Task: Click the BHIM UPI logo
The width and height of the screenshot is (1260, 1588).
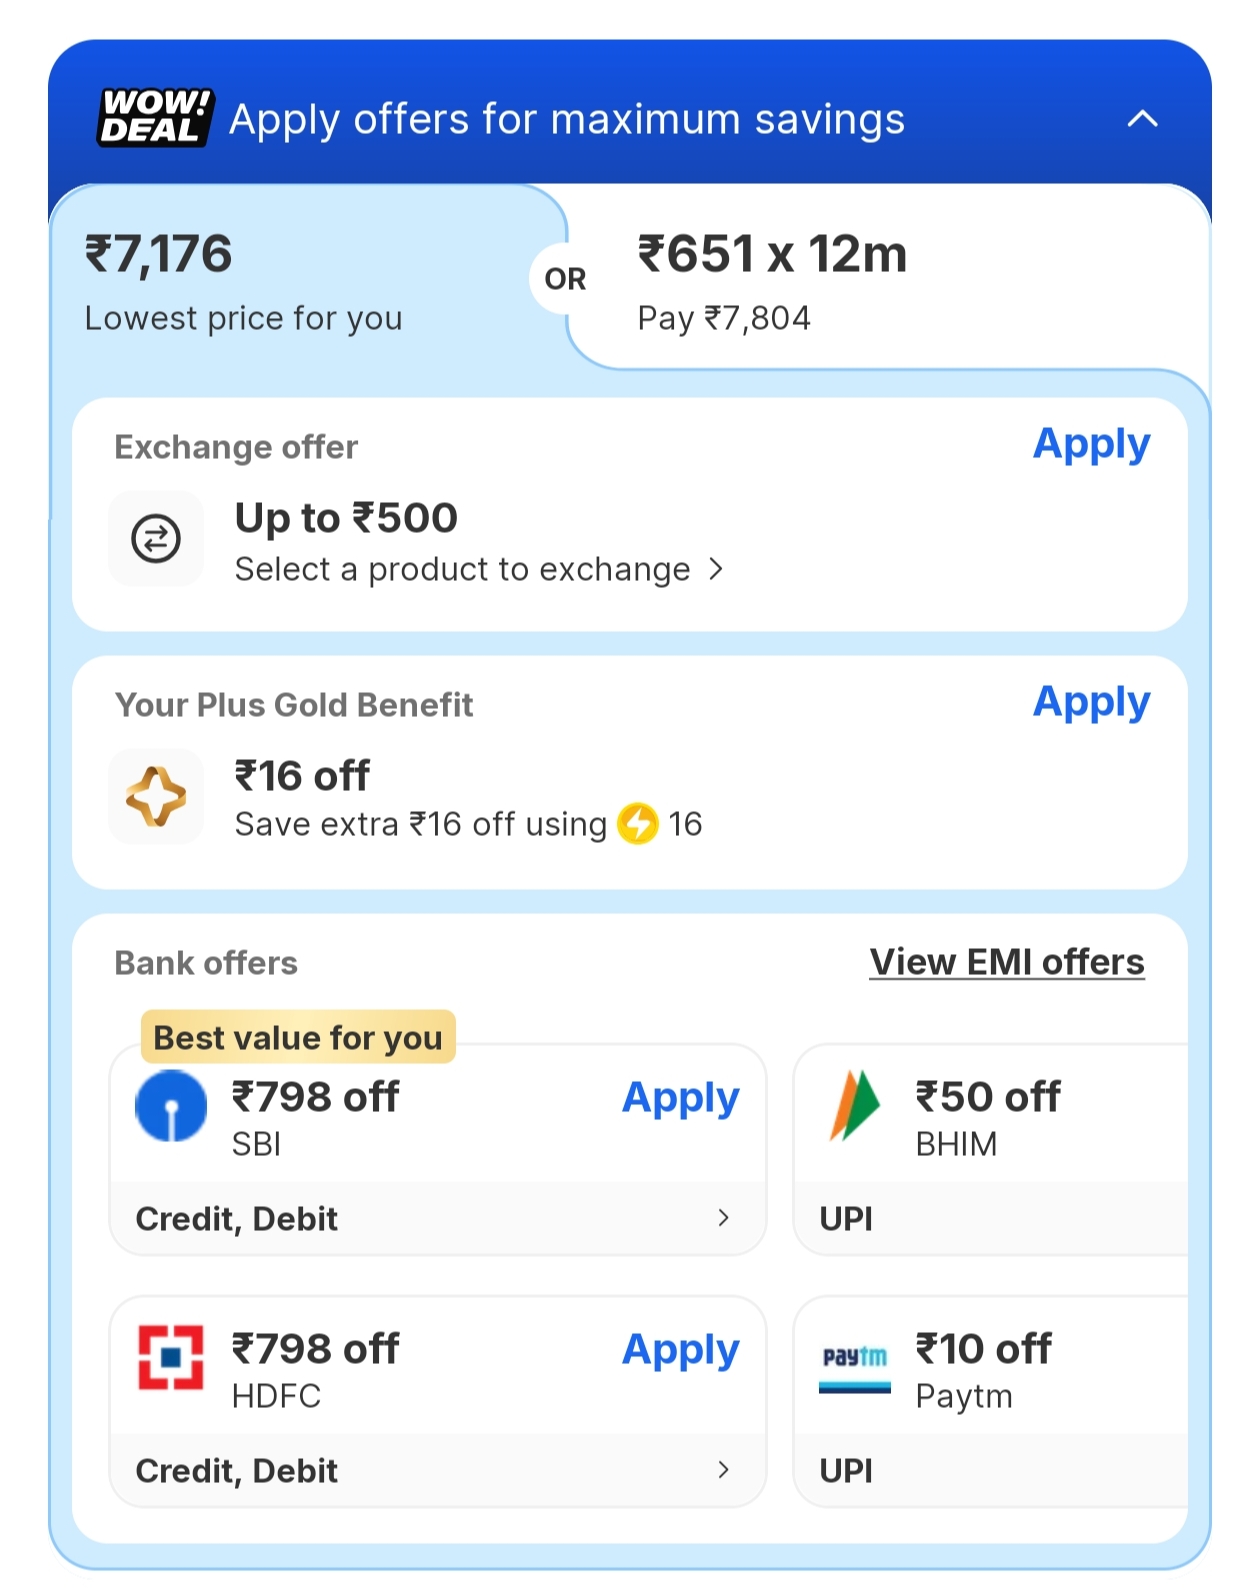Action: [x=854, y=1106]
